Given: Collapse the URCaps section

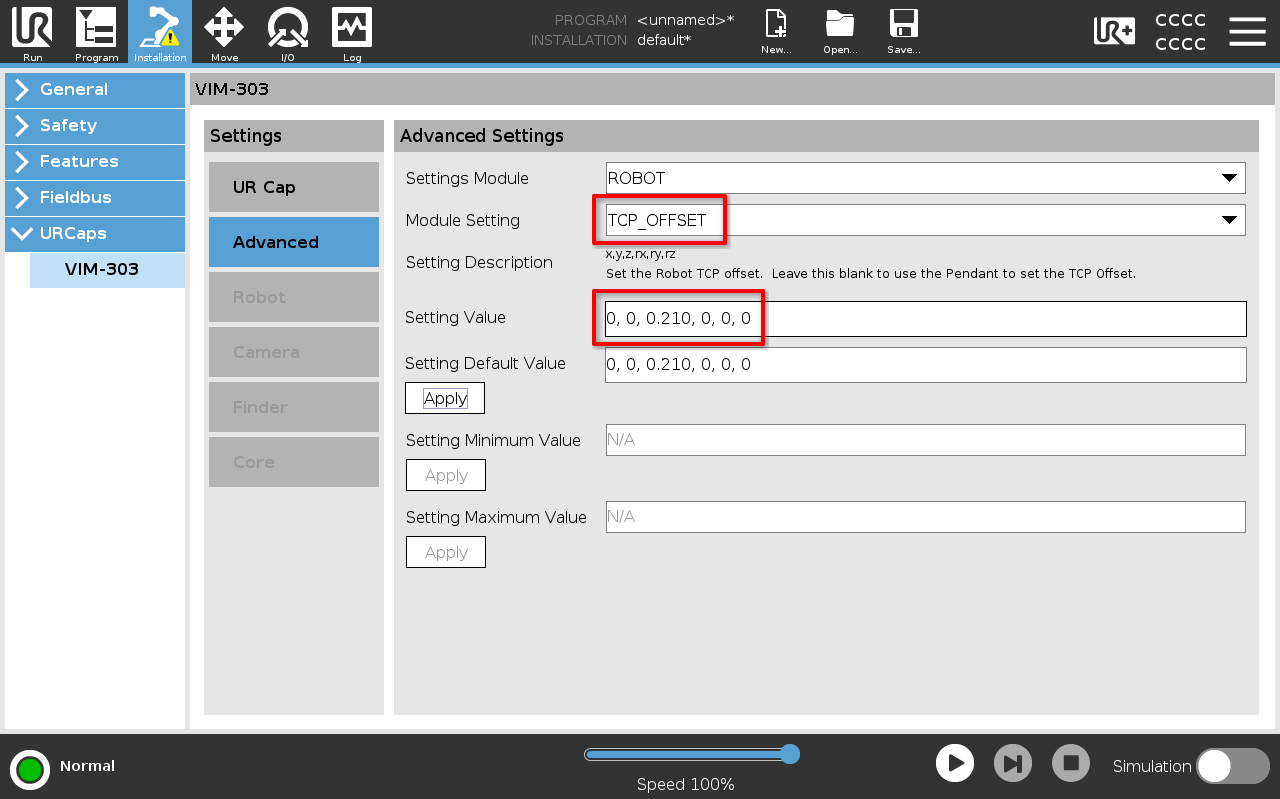Looking at the screenshot, I should point(95,234).
